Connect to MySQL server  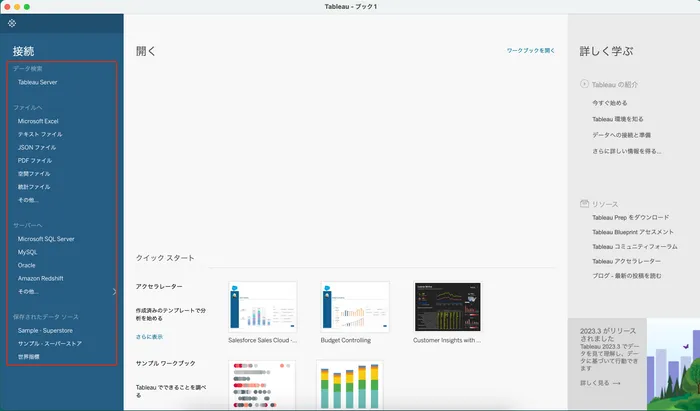pos(27,252)
